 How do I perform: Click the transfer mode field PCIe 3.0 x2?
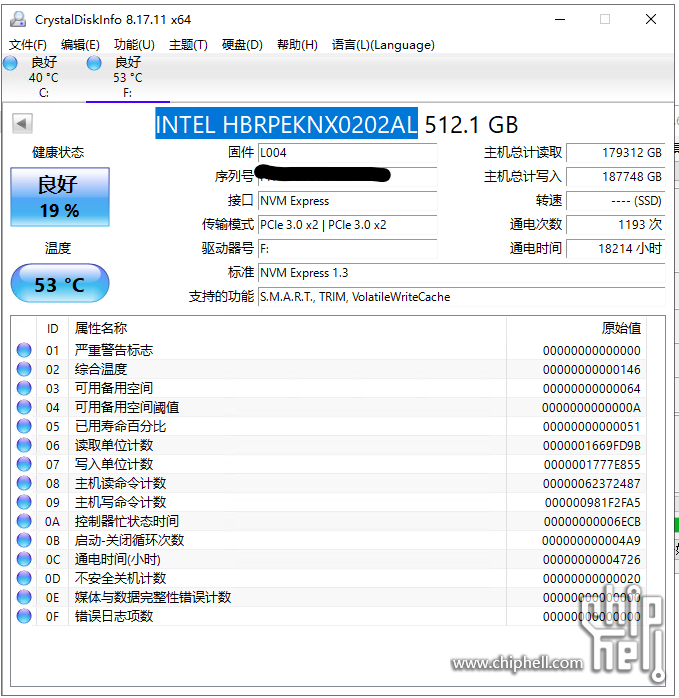tap(348, 225)
